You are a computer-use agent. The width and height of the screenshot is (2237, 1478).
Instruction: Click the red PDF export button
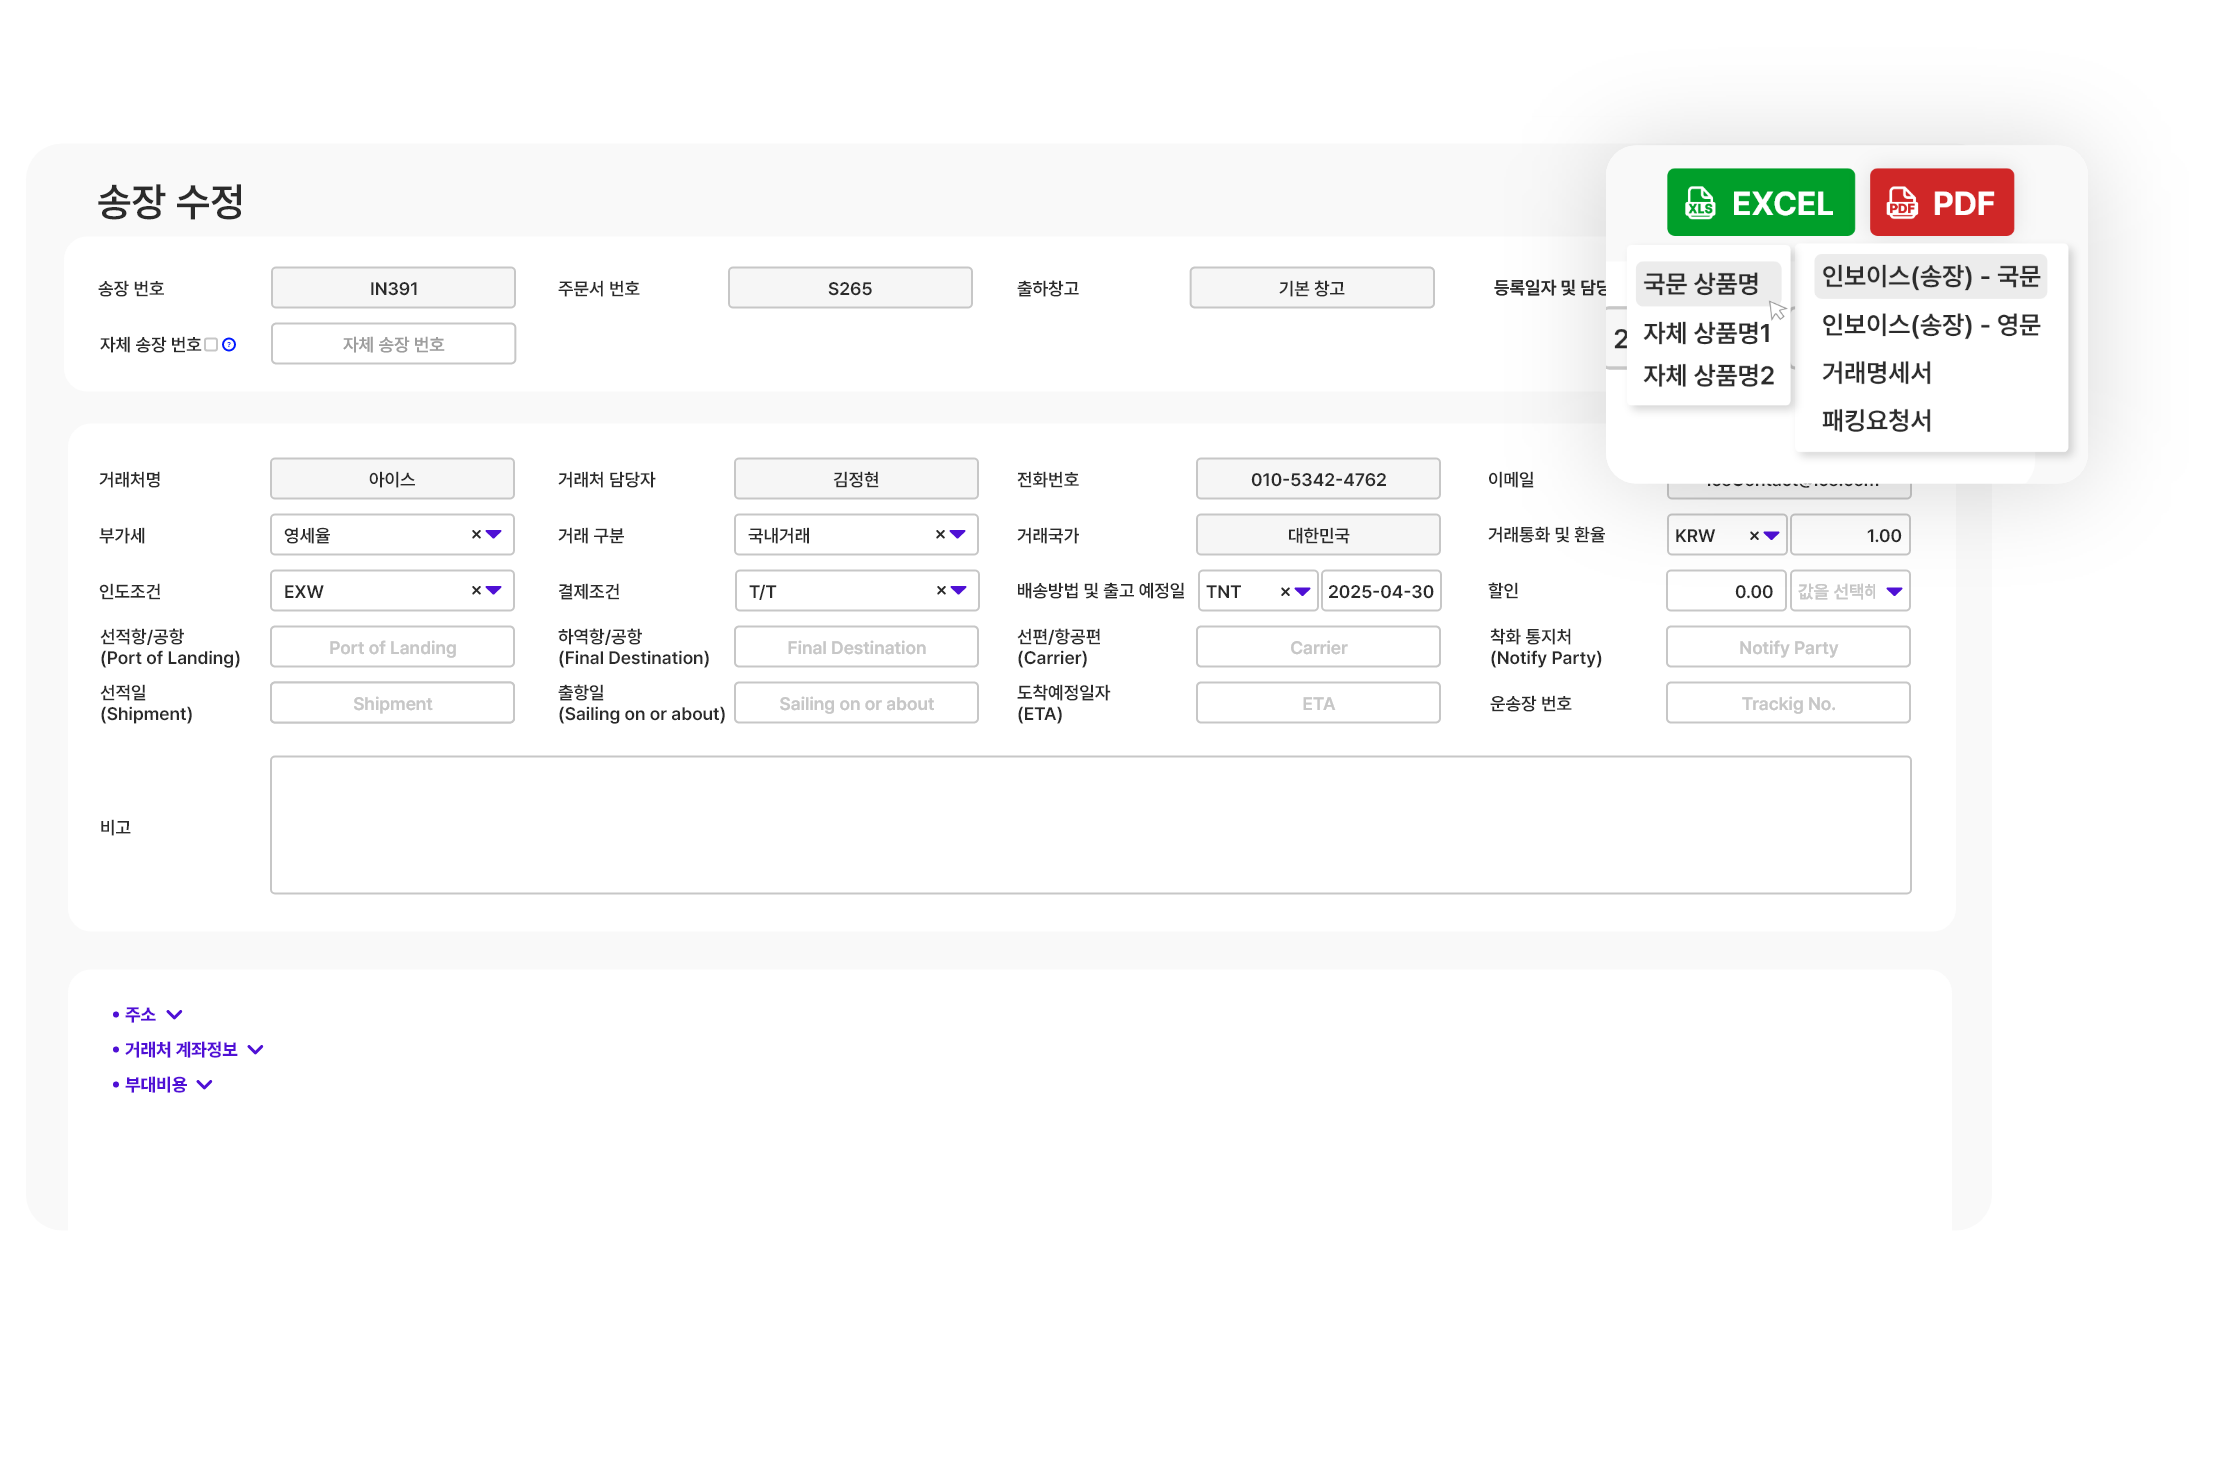tap(1941, 202)
